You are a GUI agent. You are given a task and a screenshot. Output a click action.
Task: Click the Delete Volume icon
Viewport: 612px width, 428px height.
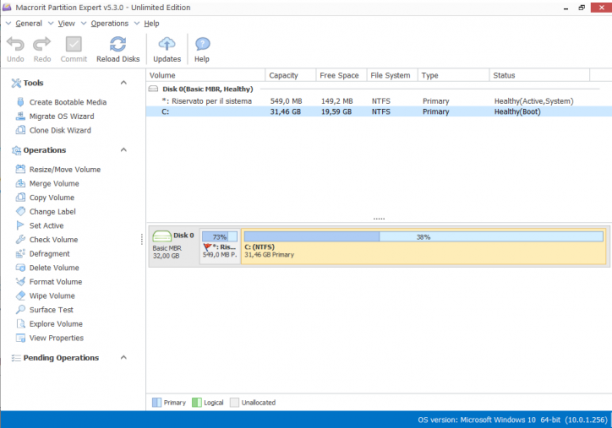pyautogui.click(x=20, y=268)
